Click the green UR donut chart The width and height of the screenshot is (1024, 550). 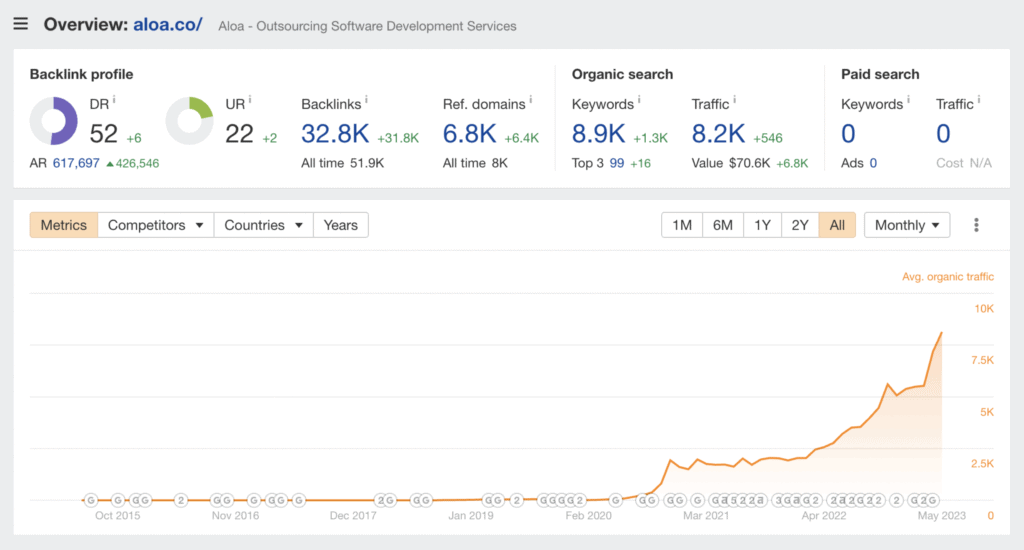coord(189,121)
